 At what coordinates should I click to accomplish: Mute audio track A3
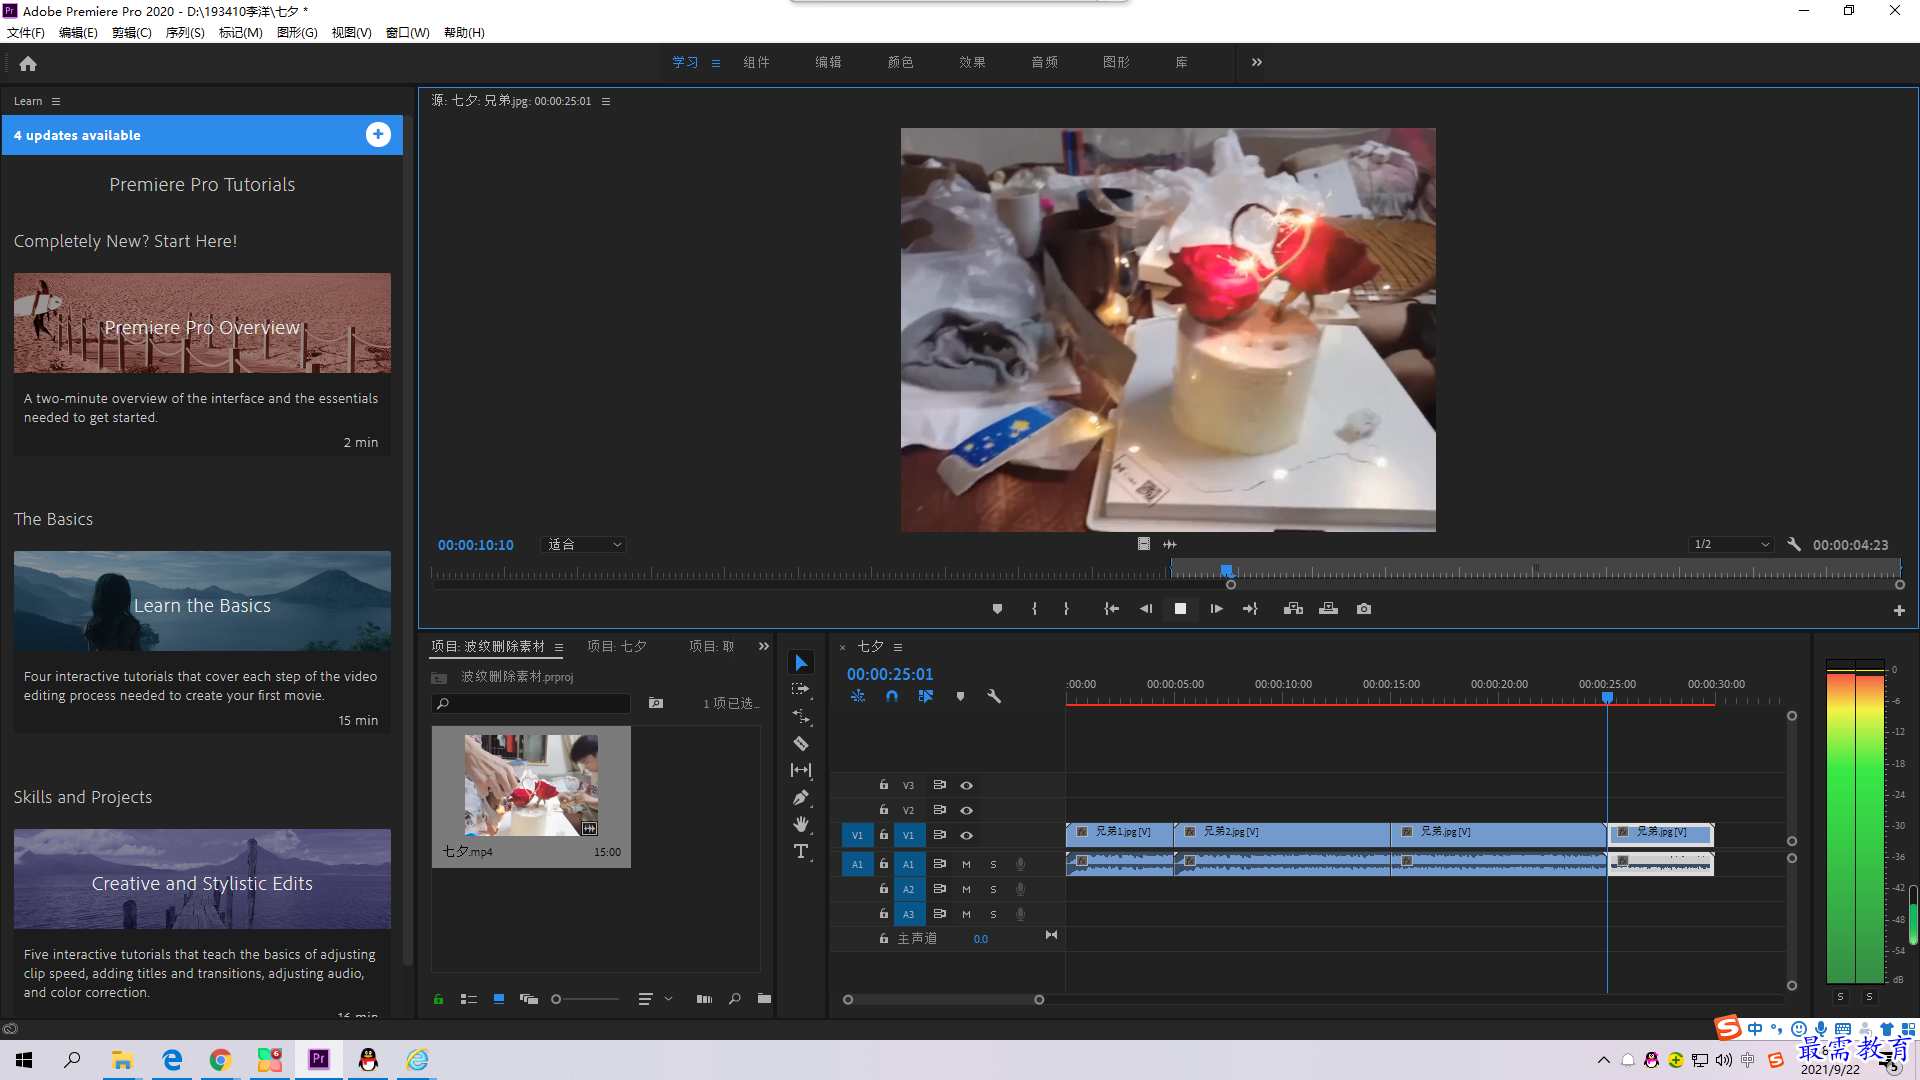[966, 914]
